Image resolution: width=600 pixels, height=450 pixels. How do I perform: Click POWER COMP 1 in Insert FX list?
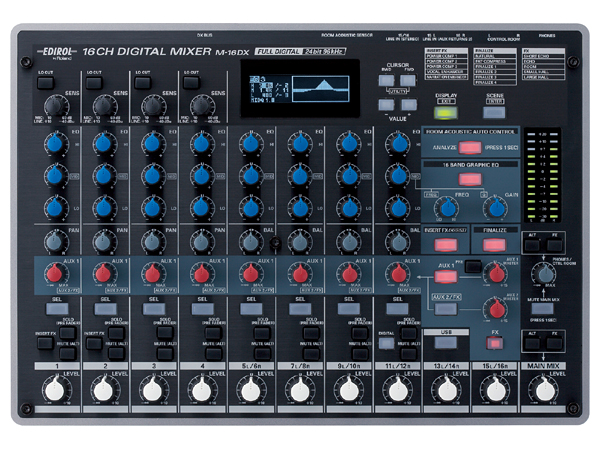[446, 56]
